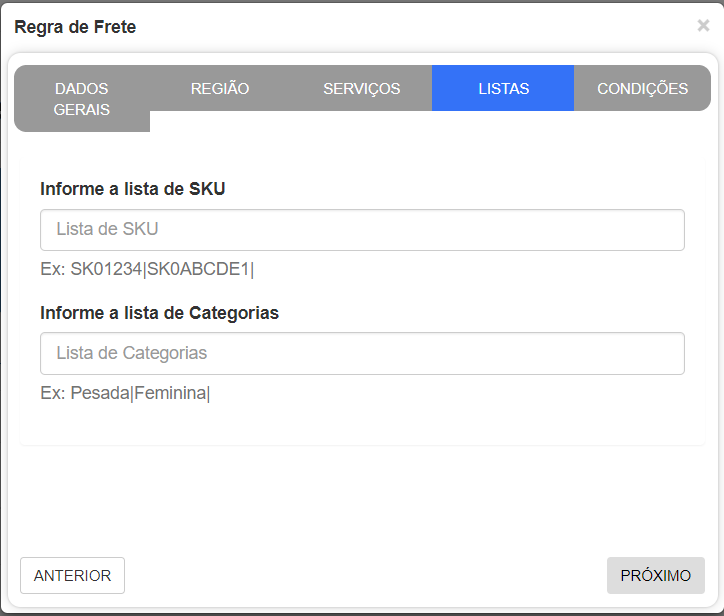724x616 pixels.
Task: Click the Próximo button
Action: coord(655,576)
